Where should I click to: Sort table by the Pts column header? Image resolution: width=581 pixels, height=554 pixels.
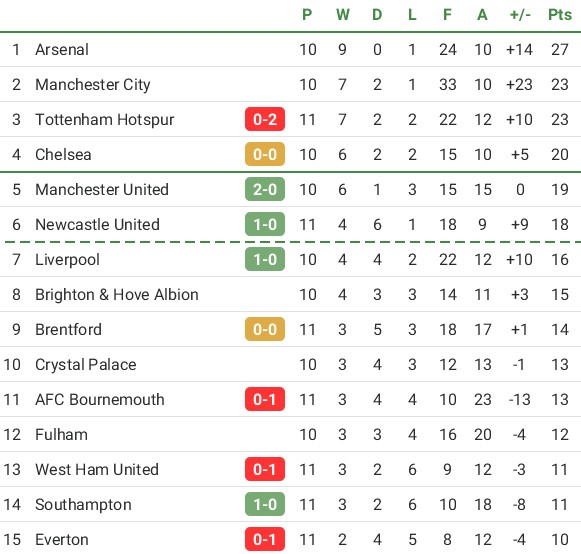pos(560,15)
